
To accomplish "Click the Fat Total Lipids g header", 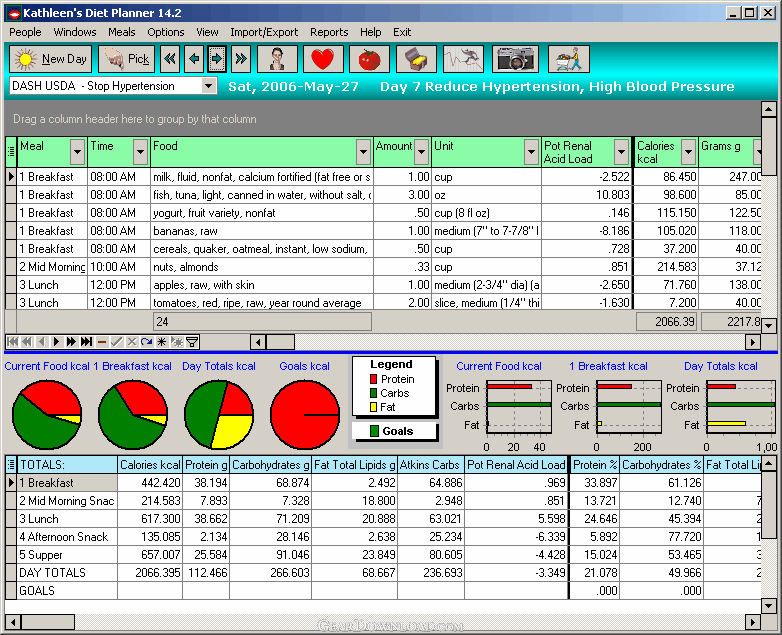I will [x=354, y=464].
